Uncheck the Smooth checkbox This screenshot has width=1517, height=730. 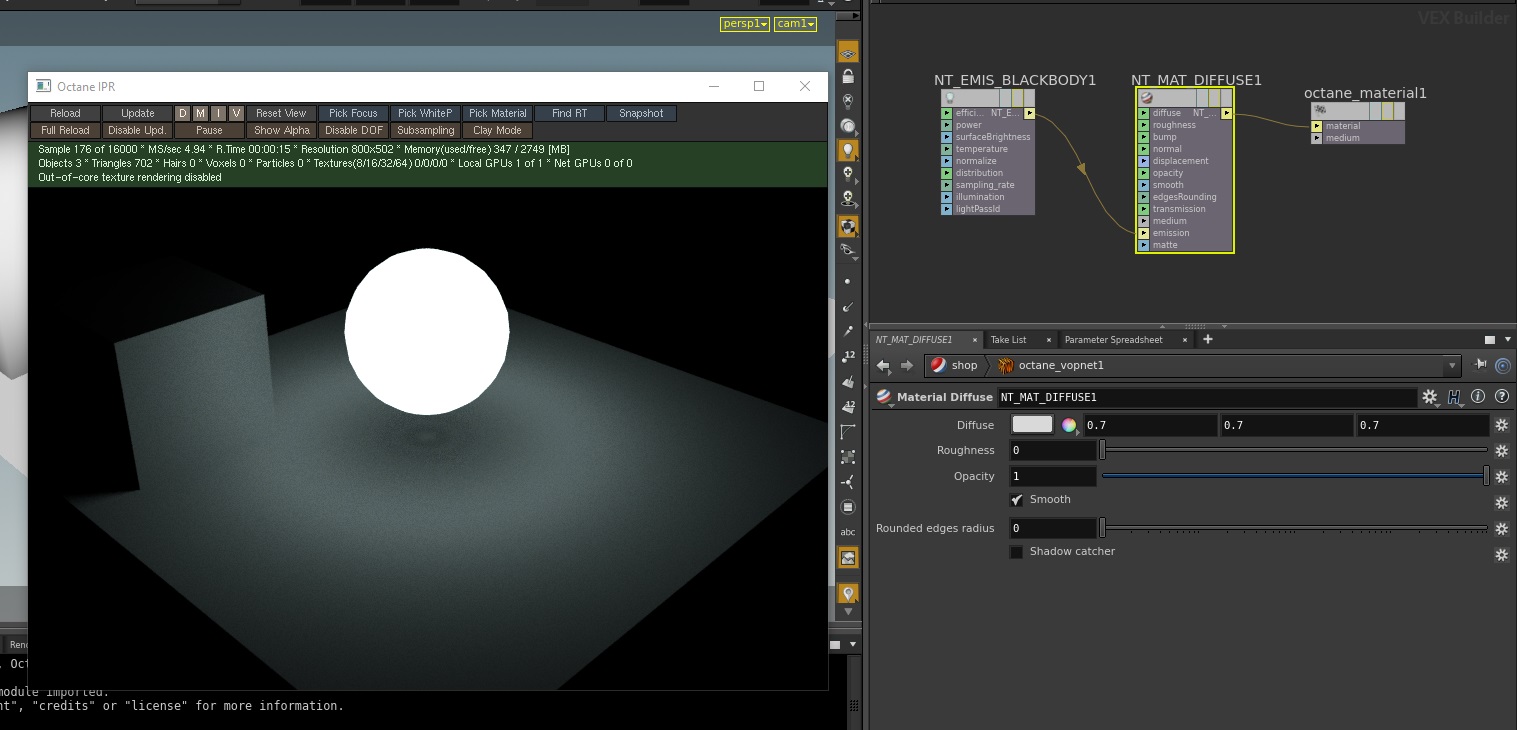[x=1016, y=500]
